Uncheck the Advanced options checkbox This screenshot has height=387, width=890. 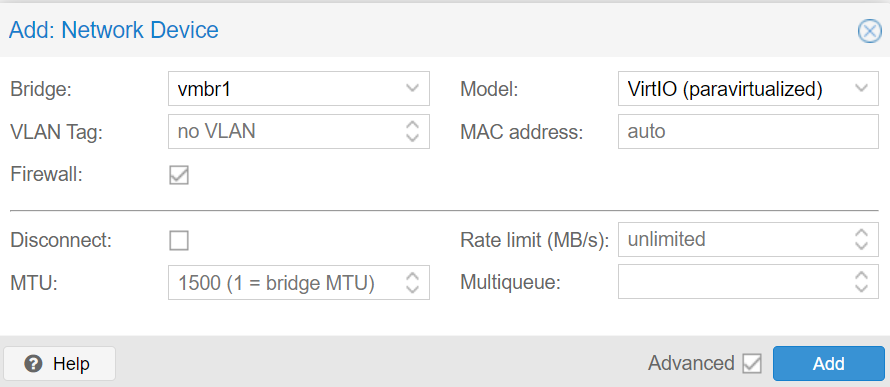(752, 364)
